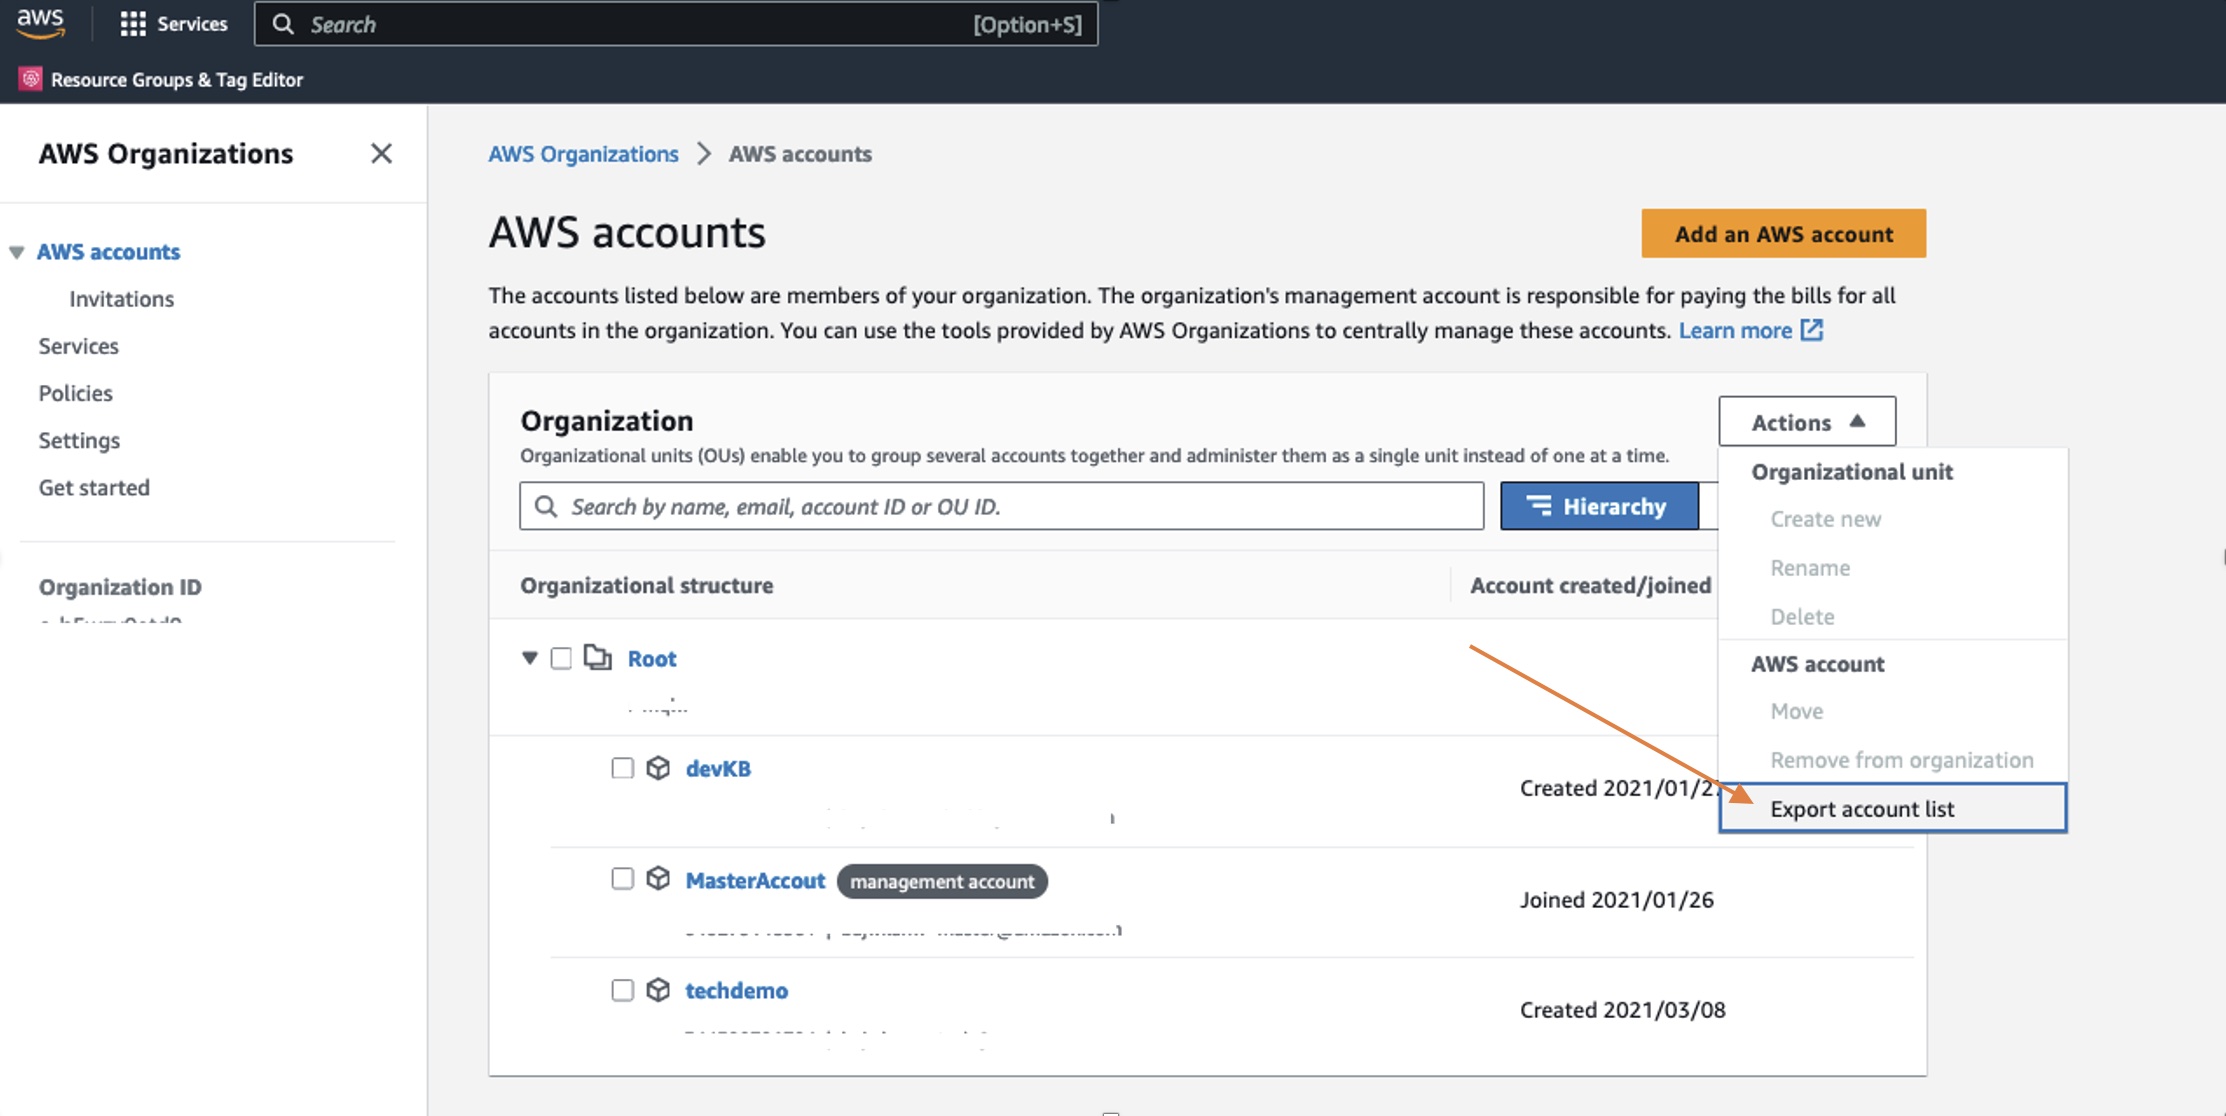Select the Root checkbox
The width and height of the screenshot is (2226, 1116).
pyautogui.click(x=561, y=658)
